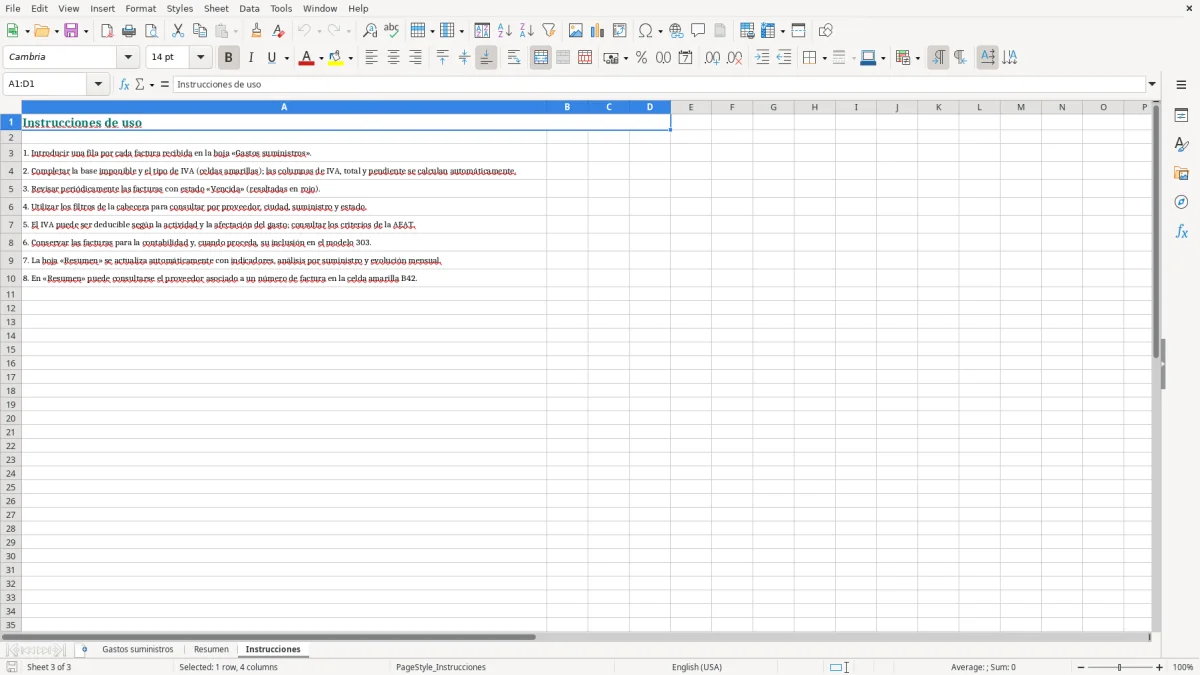The image size is (1200, 675).
Task: Click the Copy icon
Action: [200, 31]
